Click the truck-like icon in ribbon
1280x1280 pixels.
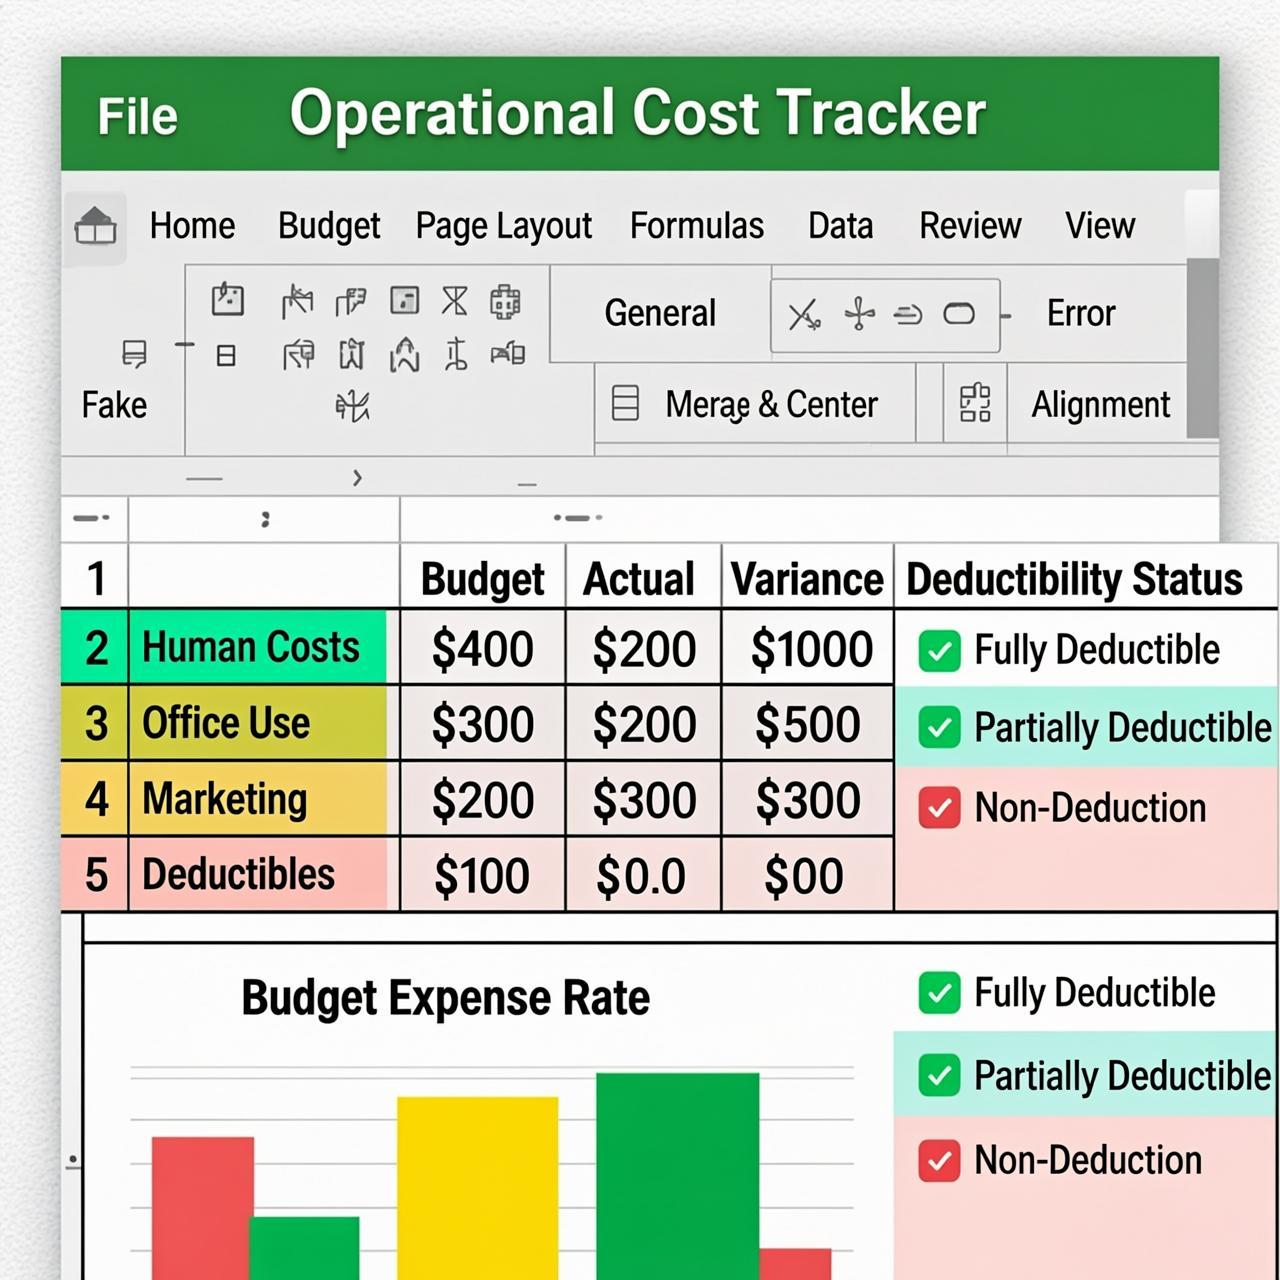coord(508,352)
